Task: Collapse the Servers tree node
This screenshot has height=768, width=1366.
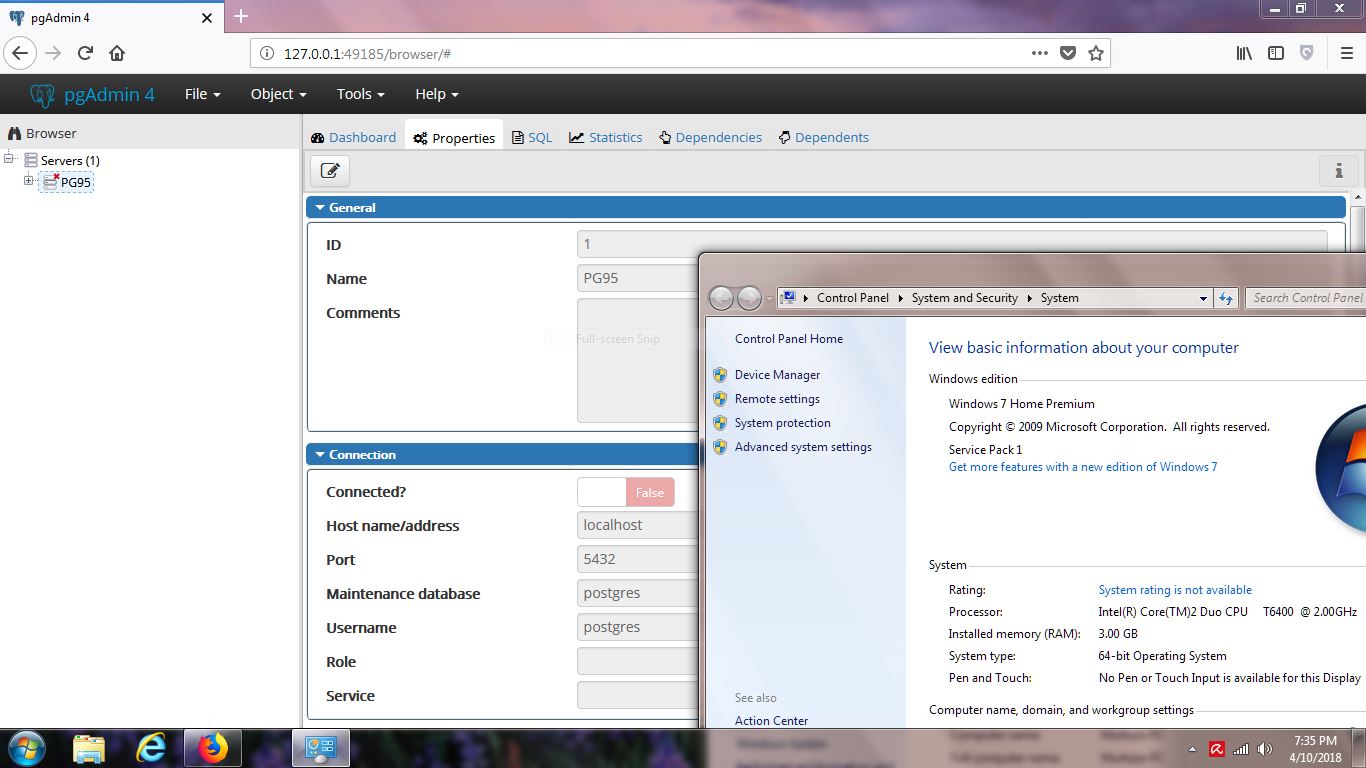Action: (10, 159)
